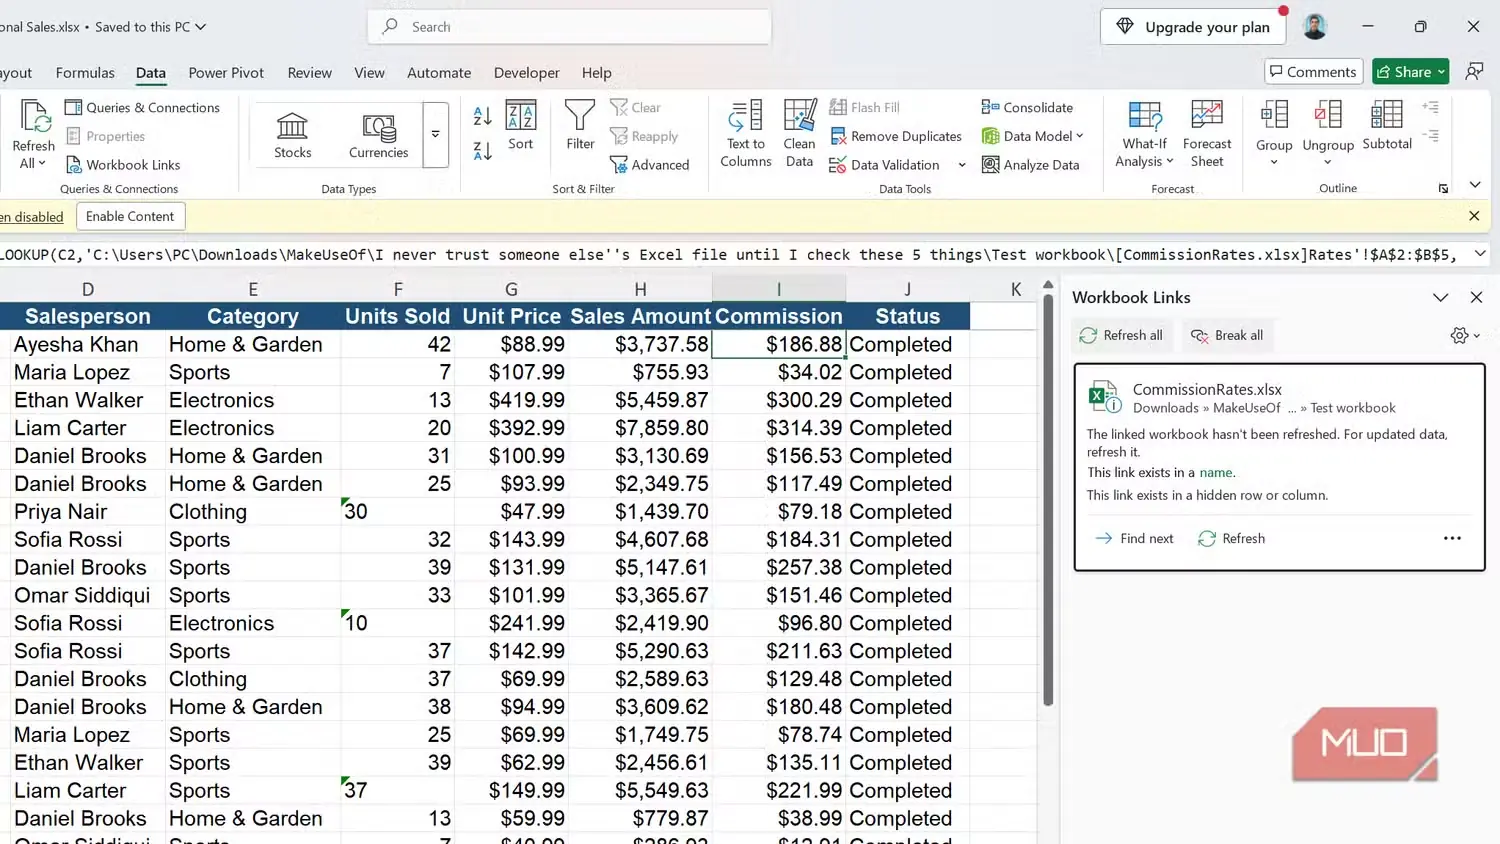The width and height of the screenshot is (1500, 844).
Task: Open more options for CommissionRates.xlsx link
Action: click(x=1452, y=538)
